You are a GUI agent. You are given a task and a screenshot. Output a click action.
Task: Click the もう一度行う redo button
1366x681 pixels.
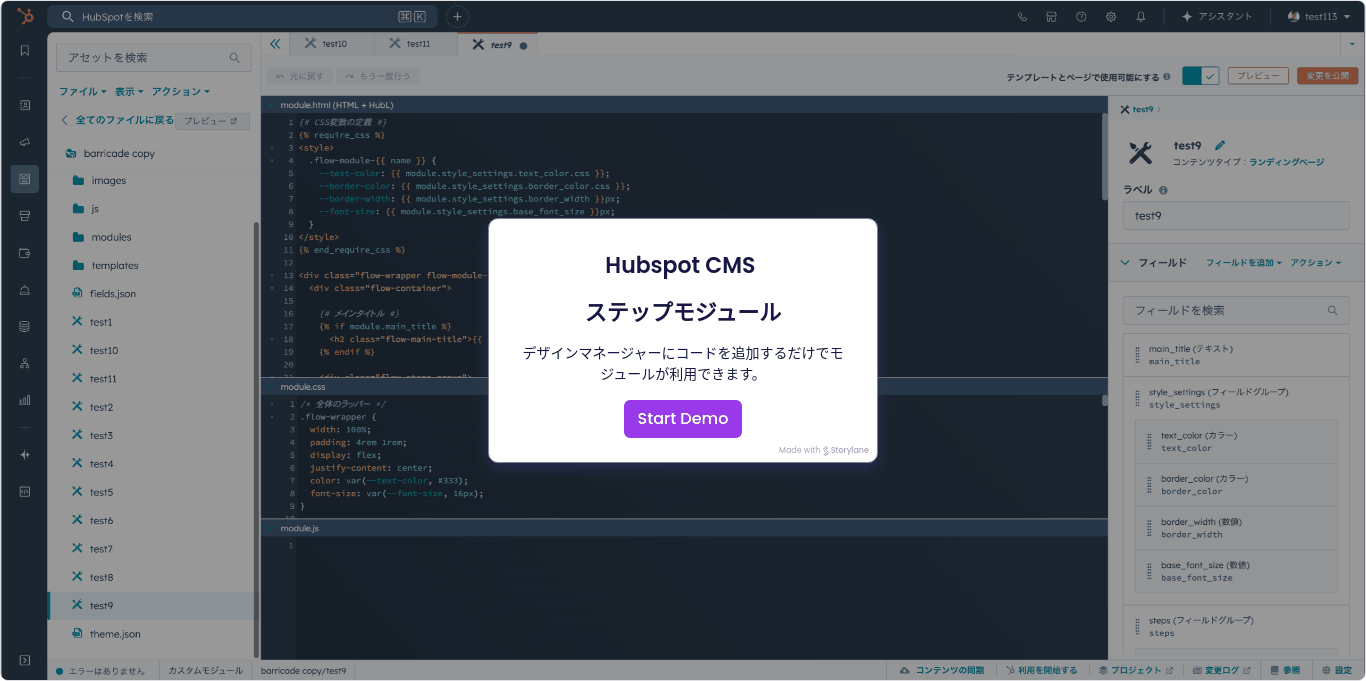point(378,76)
